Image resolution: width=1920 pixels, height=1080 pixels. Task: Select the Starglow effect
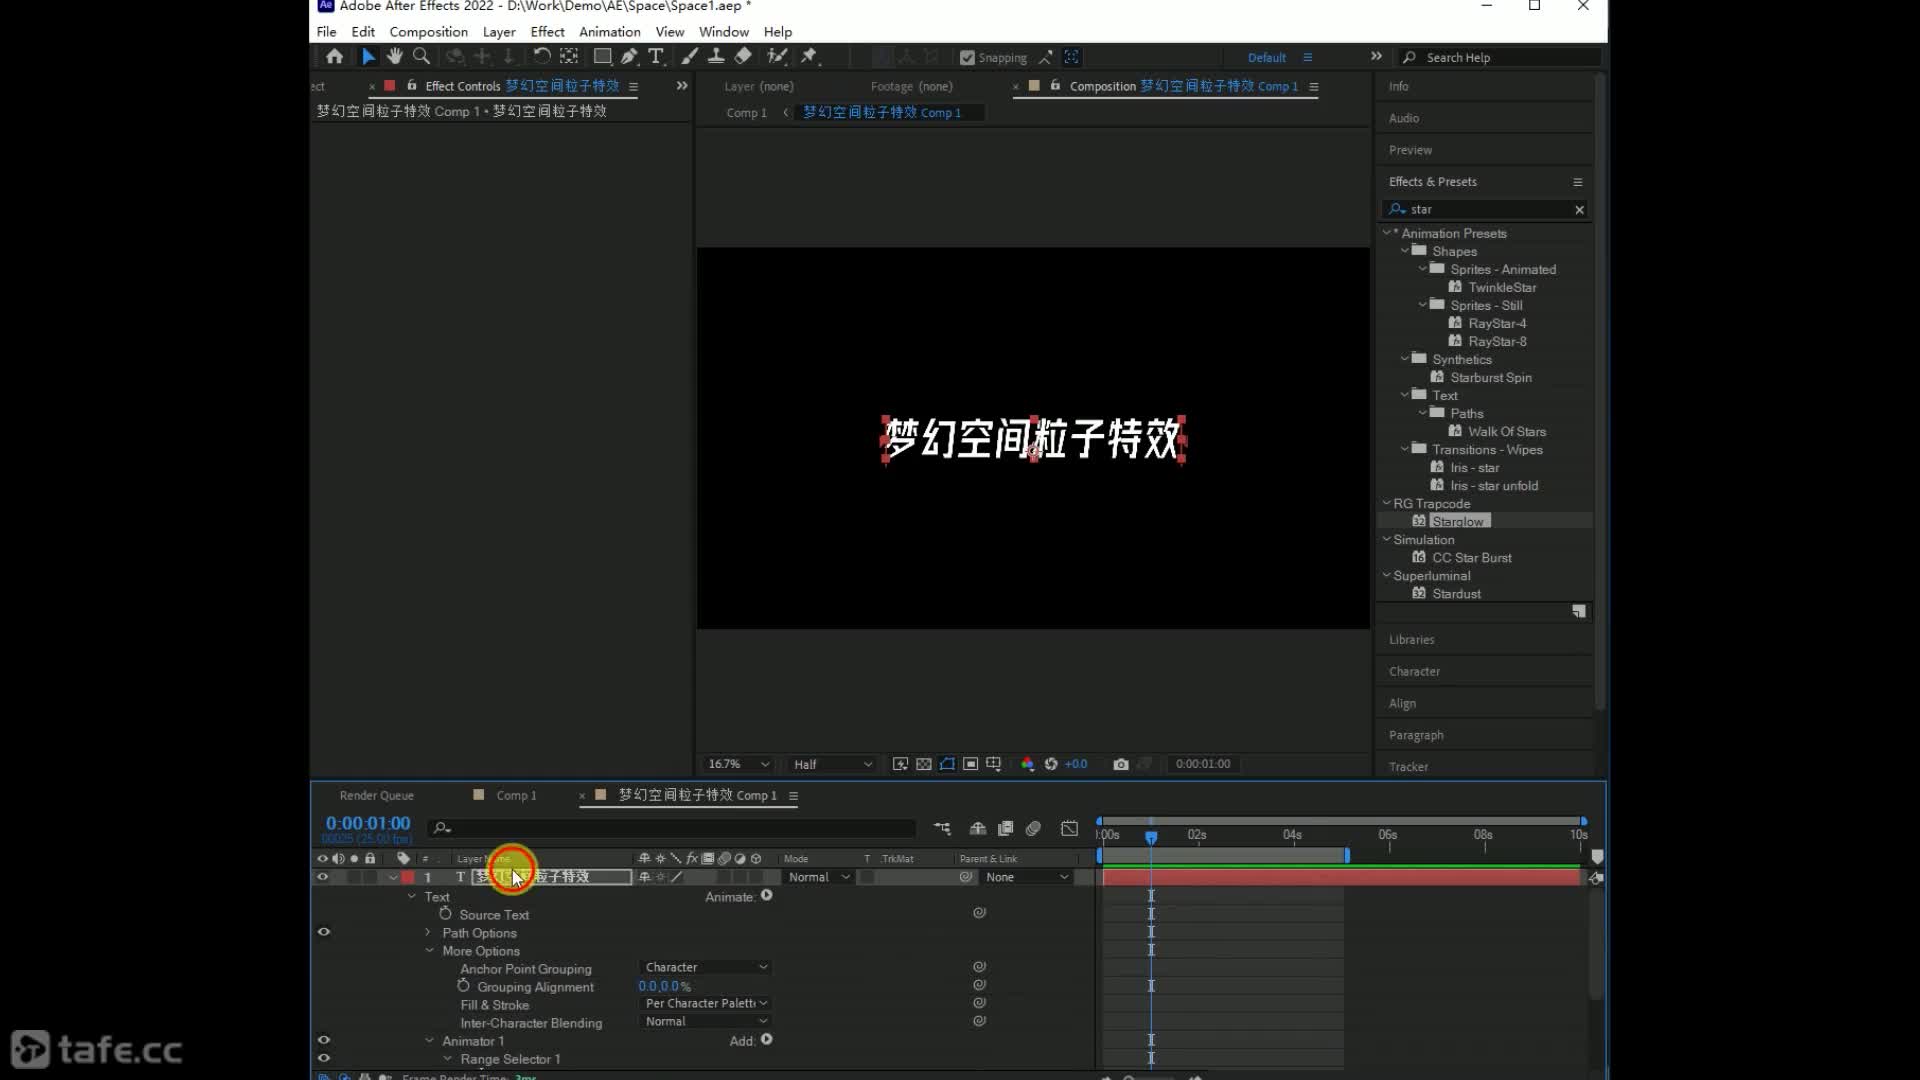pyautogui.click(x=1457, y=521)
